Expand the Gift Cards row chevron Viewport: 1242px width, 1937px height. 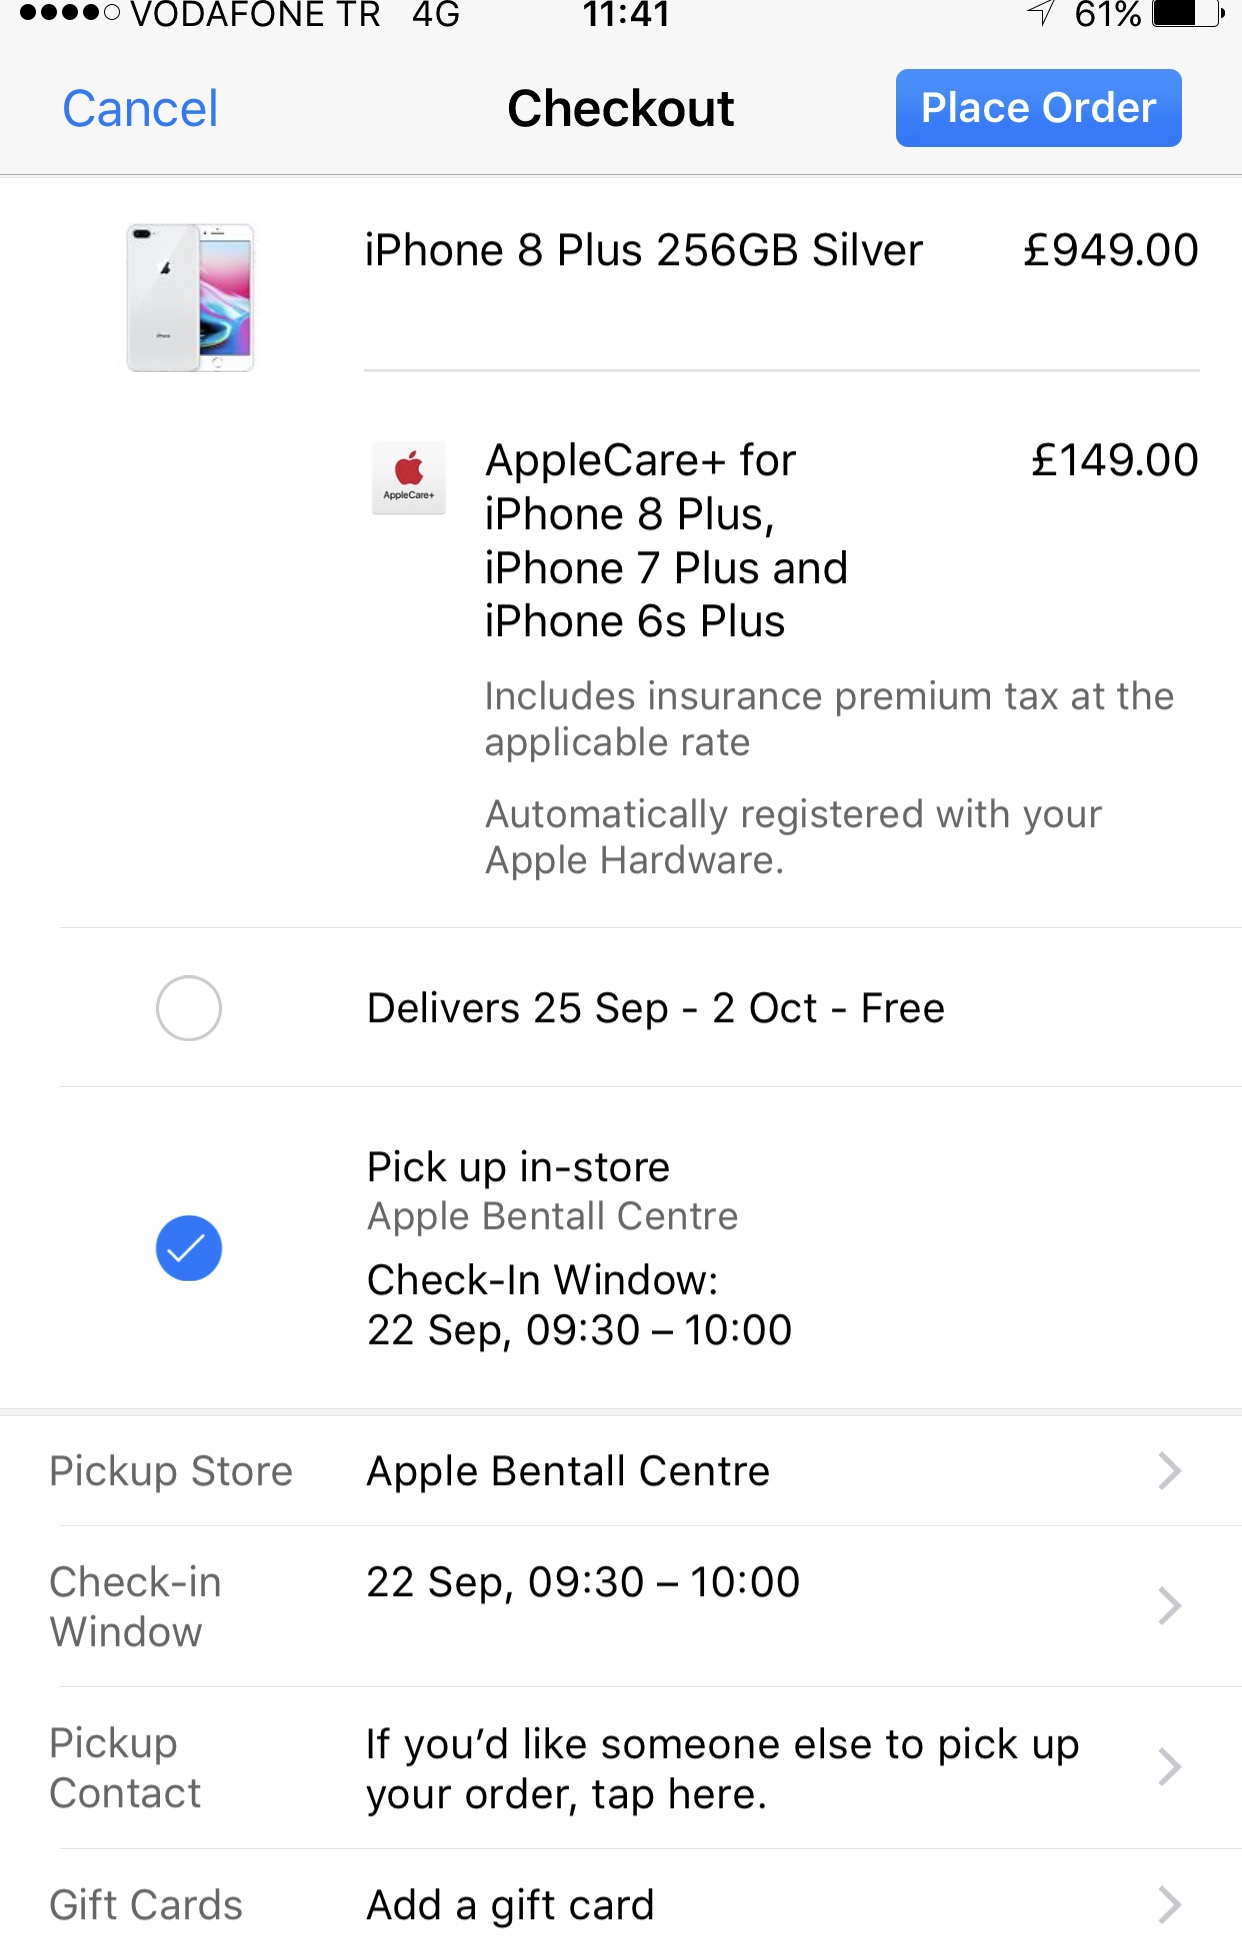coord(1169,1904)
